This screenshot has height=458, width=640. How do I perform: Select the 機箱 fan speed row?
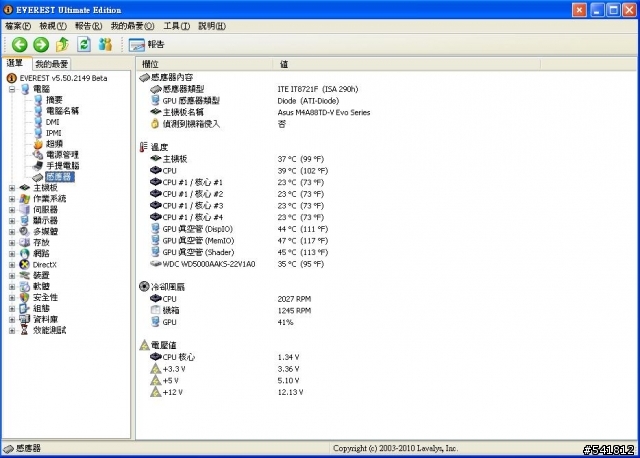231,311
